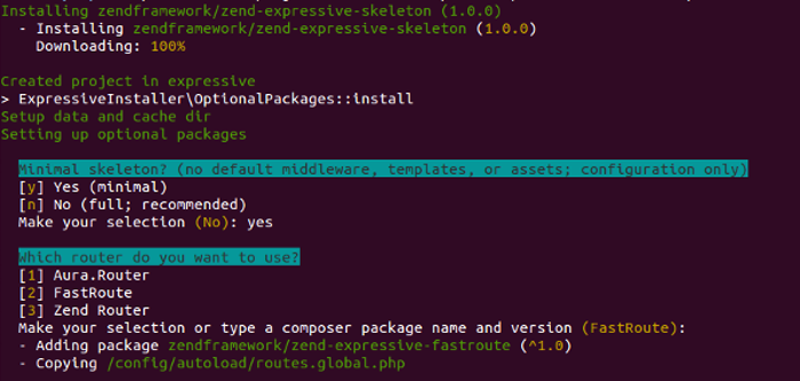Select the [2] FastRoute option line
This screenshot has width=800, height=381.
(76, 293)
